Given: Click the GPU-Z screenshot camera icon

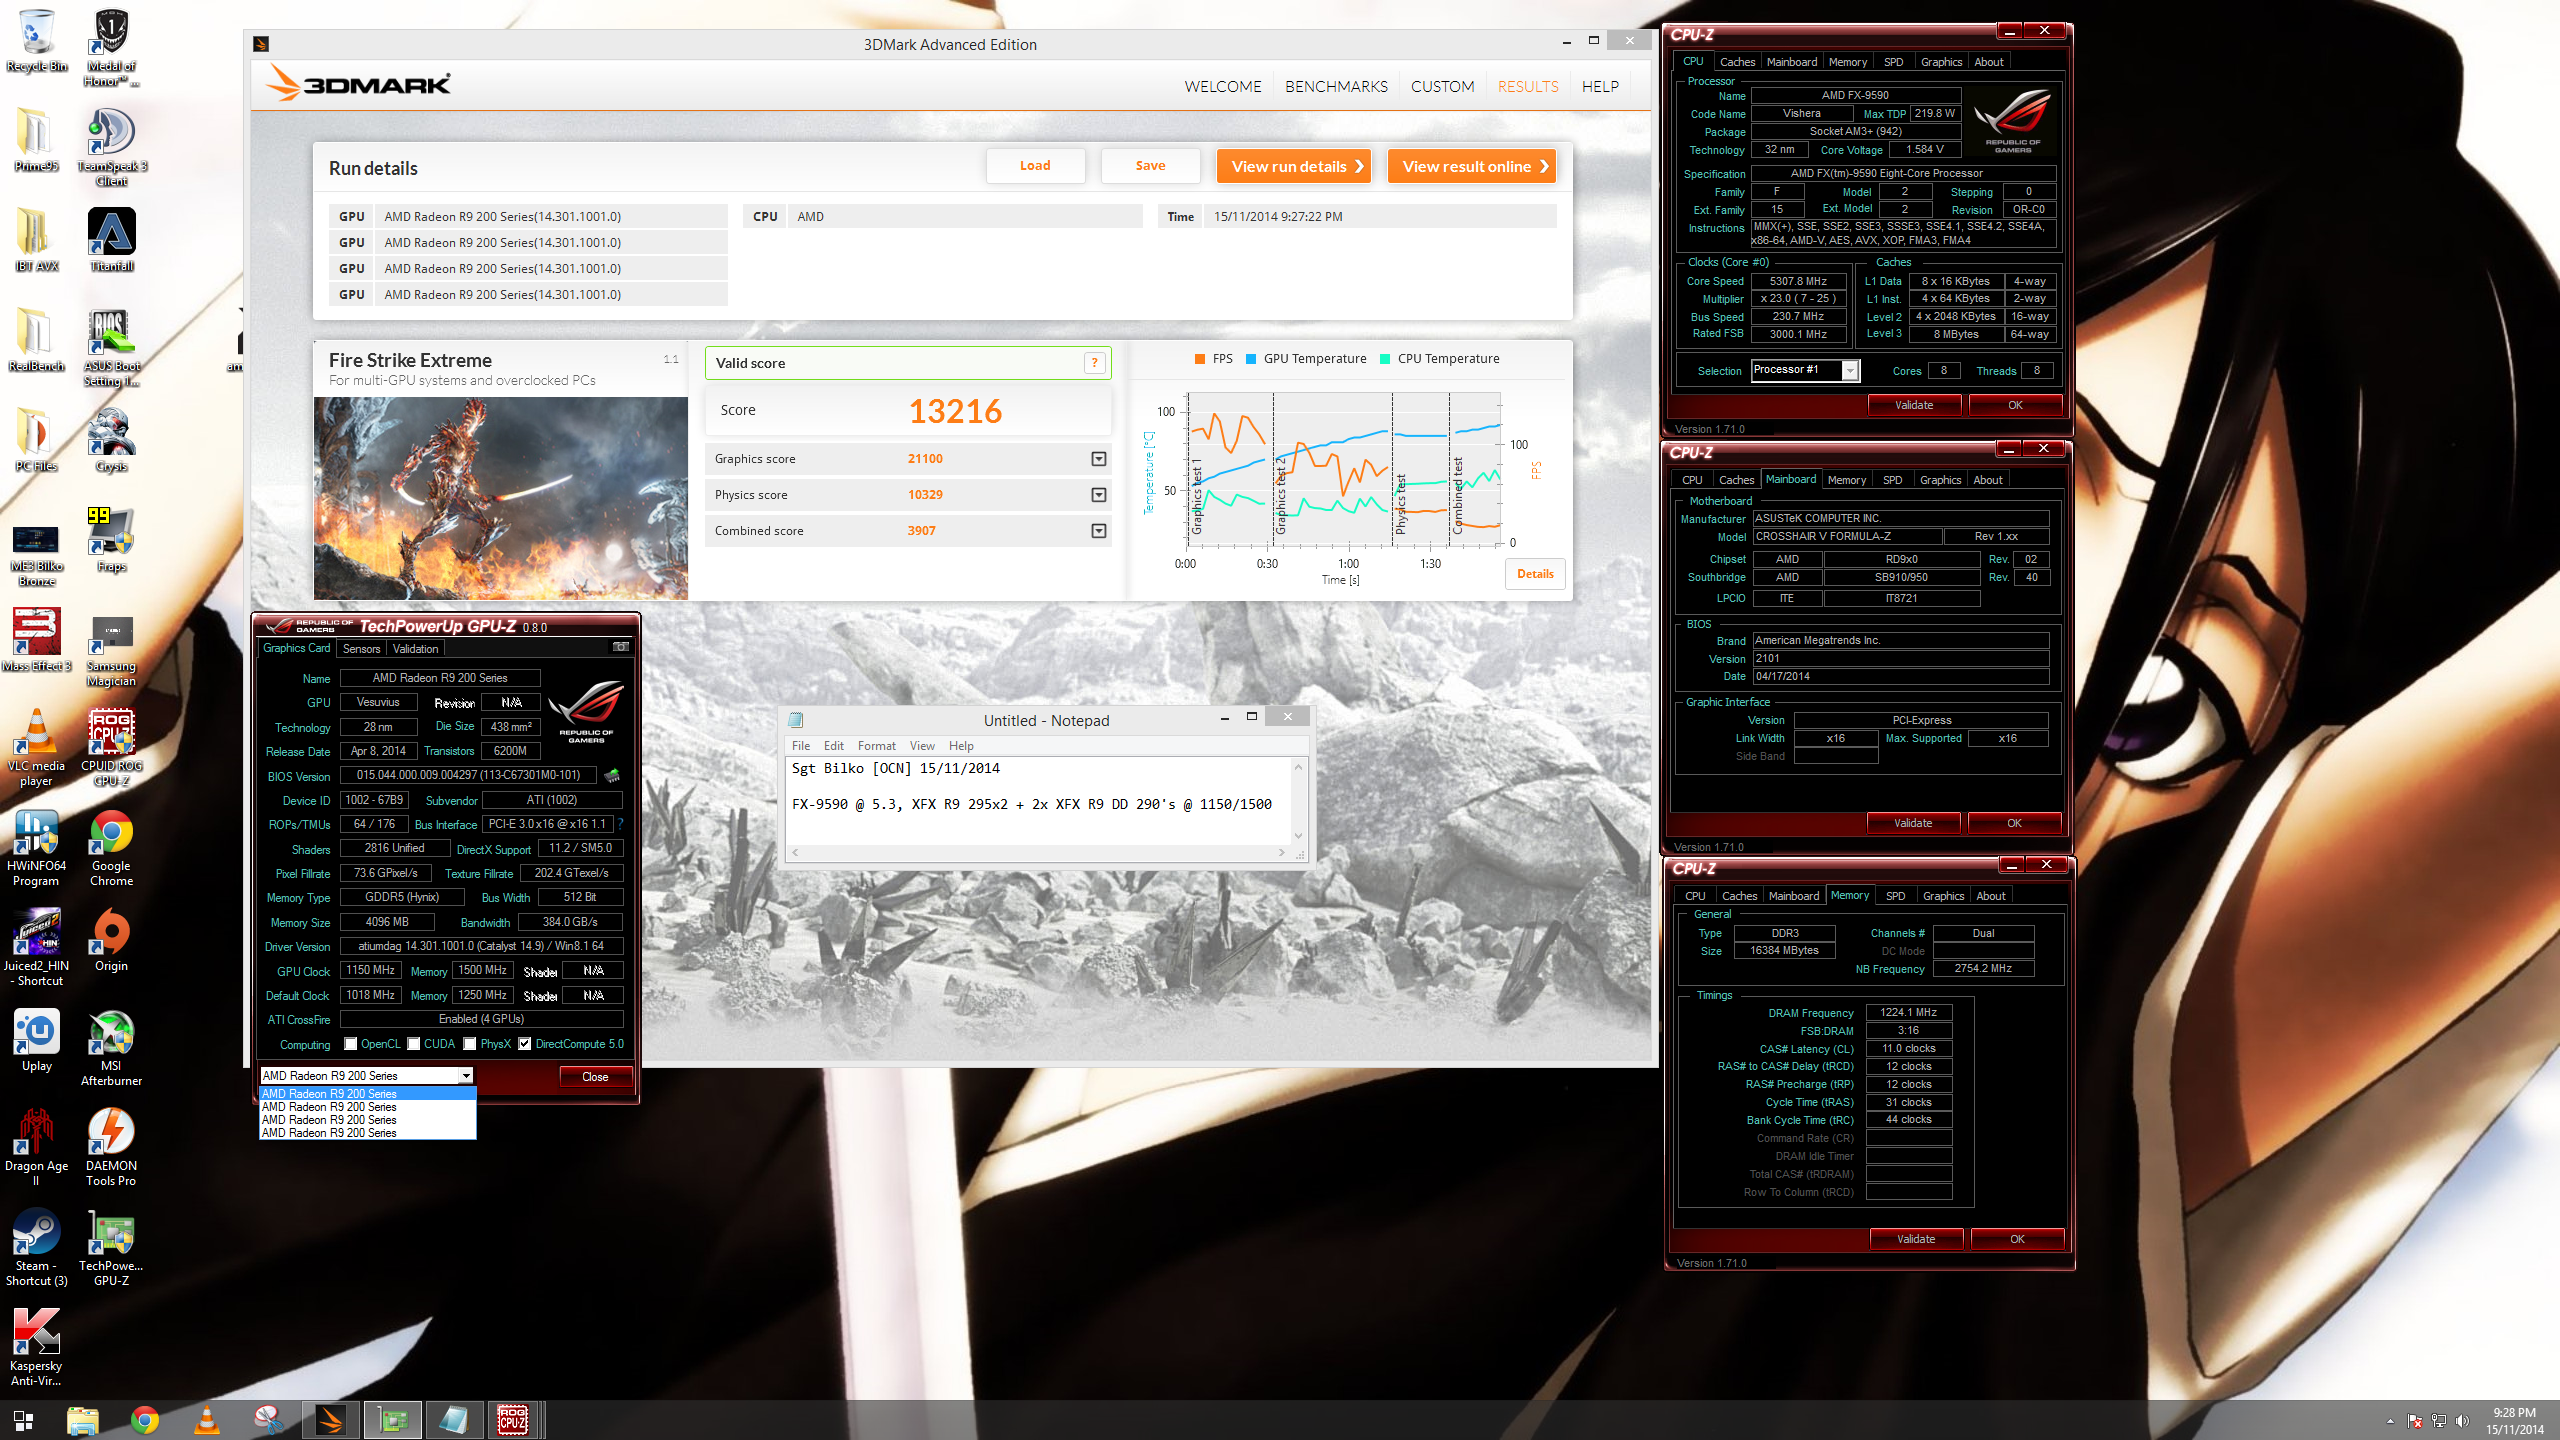Looking at the screenshot, I should pos(621,647).
